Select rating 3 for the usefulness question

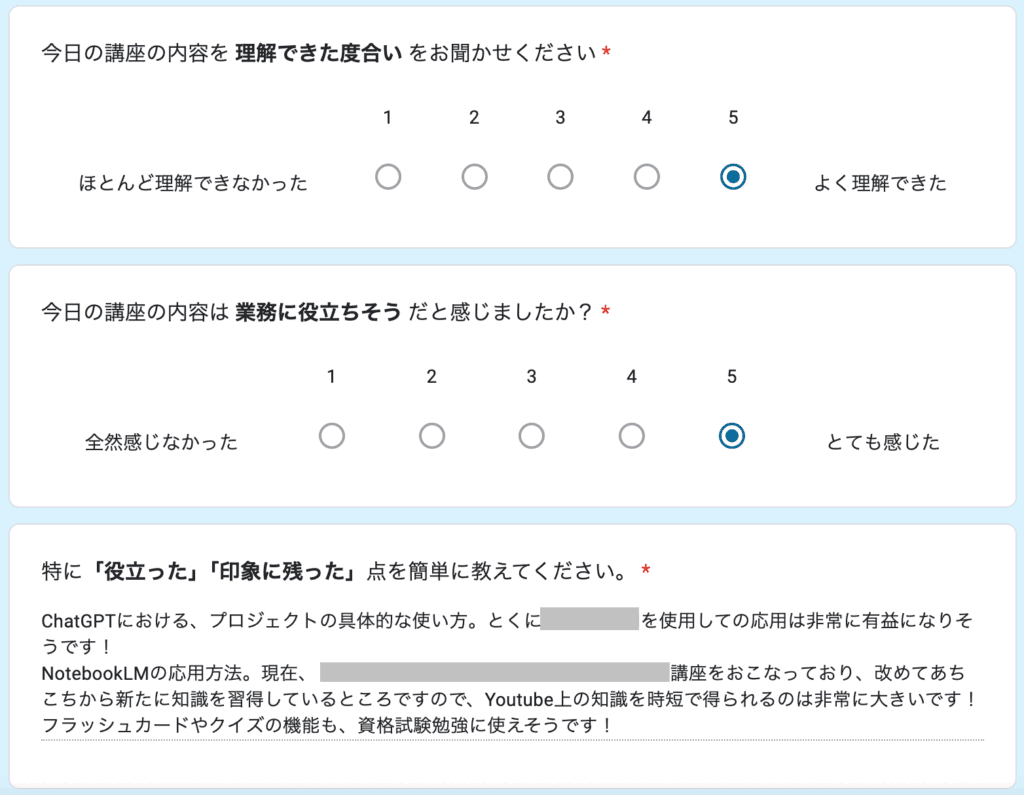coord(531,435)
